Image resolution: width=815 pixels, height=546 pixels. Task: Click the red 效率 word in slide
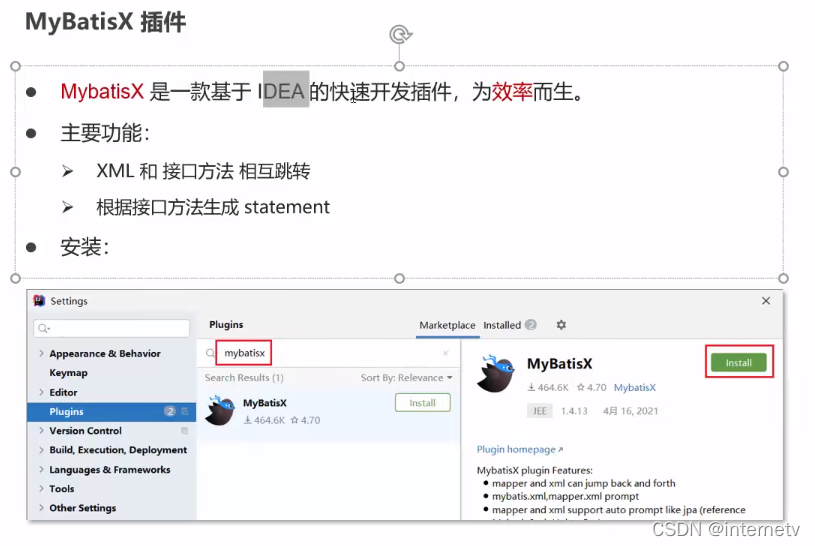pyautogui.click(x=512, y=92)
